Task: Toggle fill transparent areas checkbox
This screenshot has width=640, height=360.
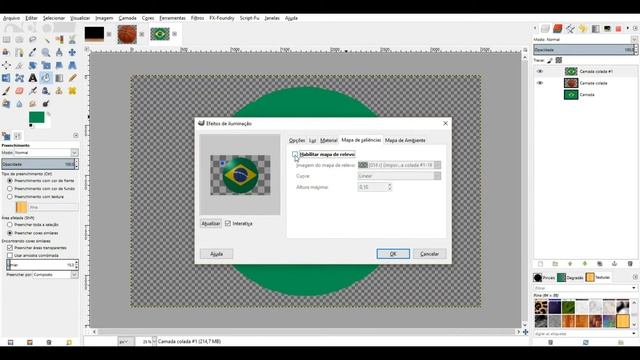Action: [x=10, y=248]
